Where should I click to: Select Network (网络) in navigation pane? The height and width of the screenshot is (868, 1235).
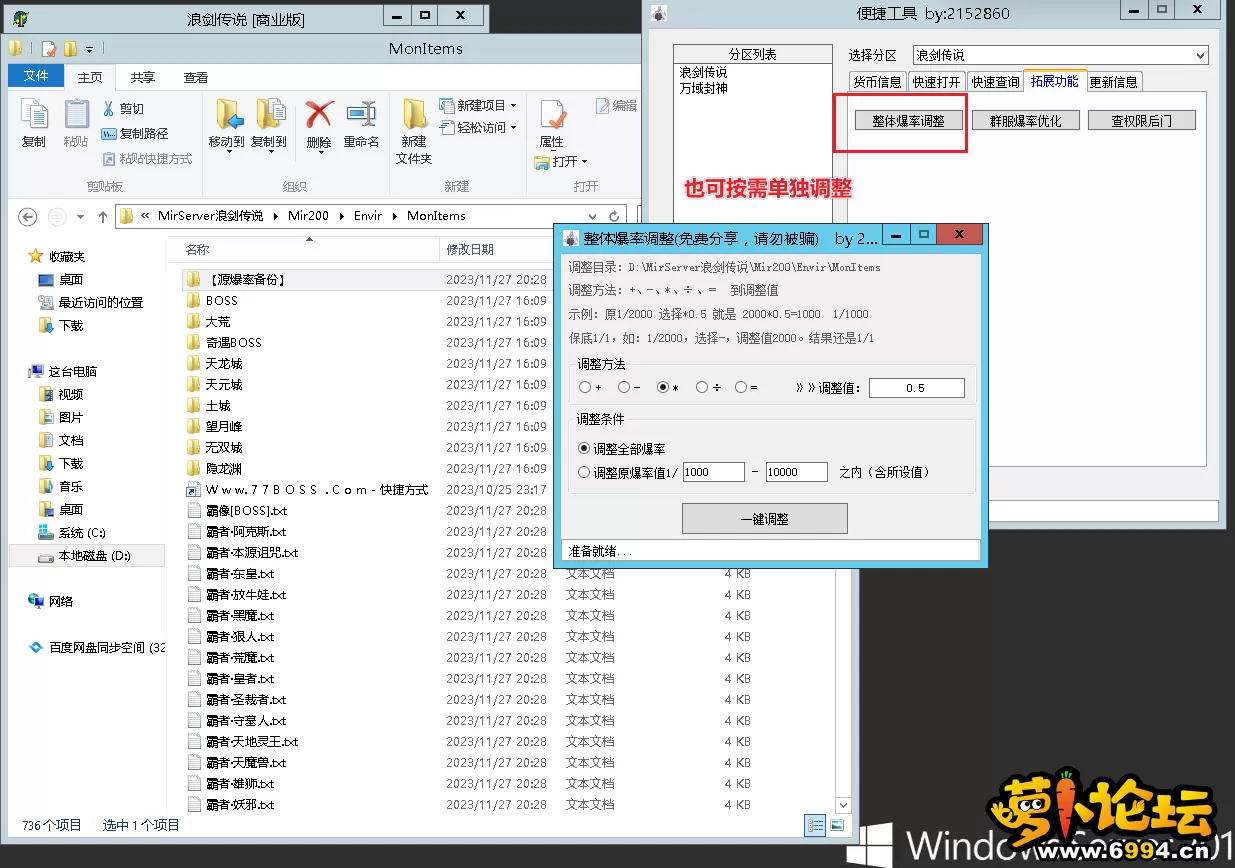51,601
